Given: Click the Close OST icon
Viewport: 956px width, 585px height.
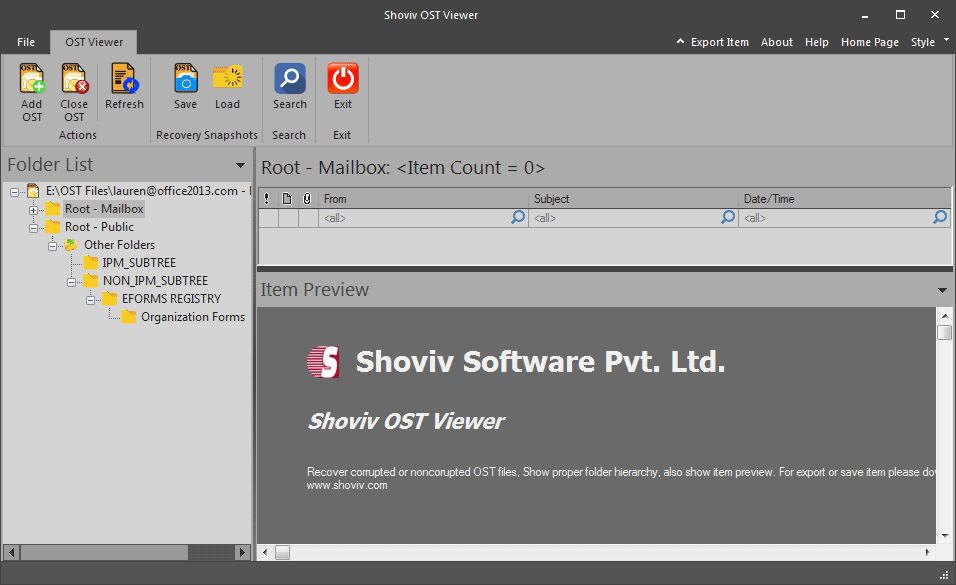Looking at the screenshot, I should click(74, 79).
